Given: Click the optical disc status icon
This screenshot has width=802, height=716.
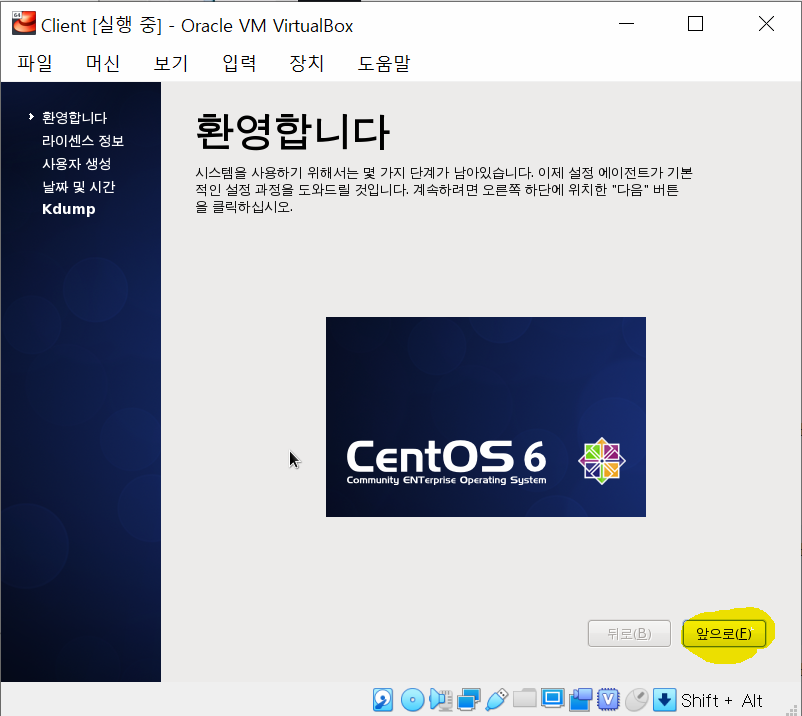Looking at the screenshot, I should pos(412,700).
